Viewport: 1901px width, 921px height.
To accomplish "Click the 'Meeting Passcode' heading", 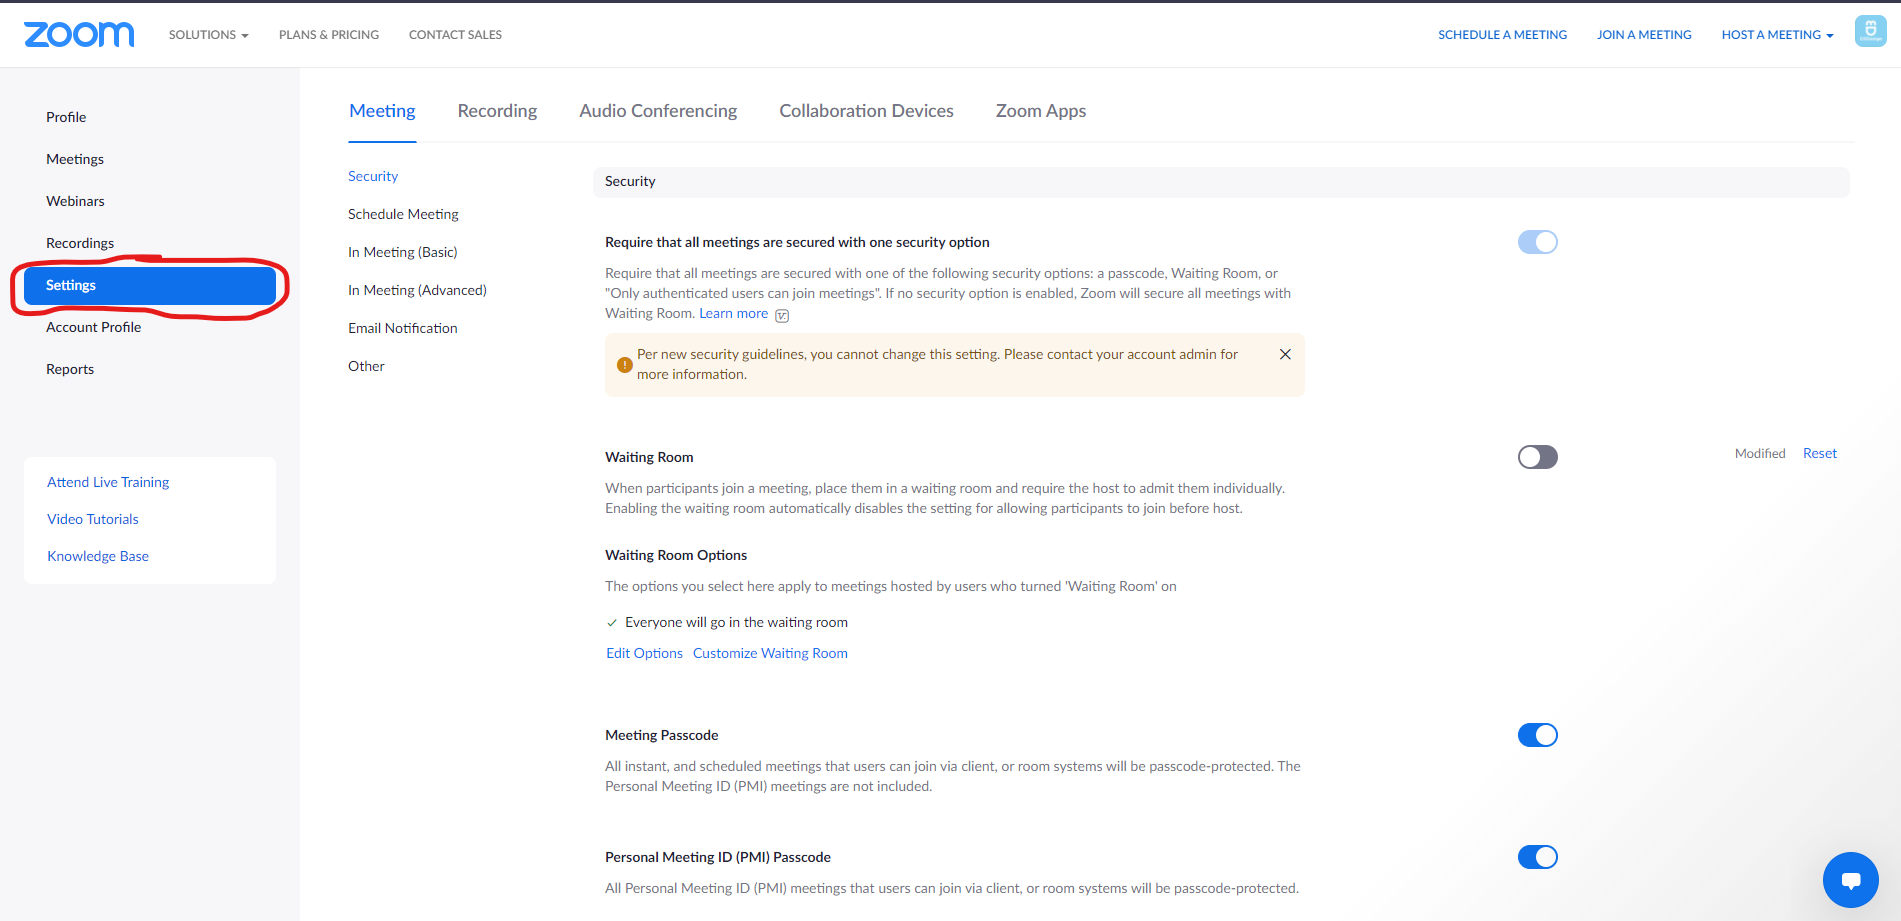I will pos(662,735).
